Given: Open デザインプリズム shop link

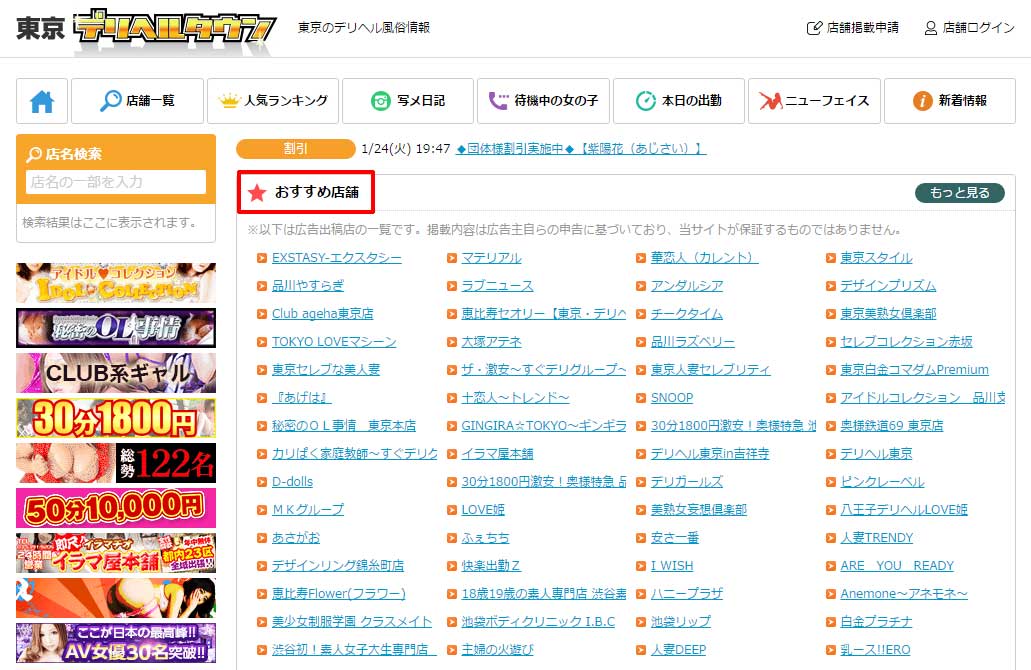Looking at the screenshot, I should pos(888,286).
